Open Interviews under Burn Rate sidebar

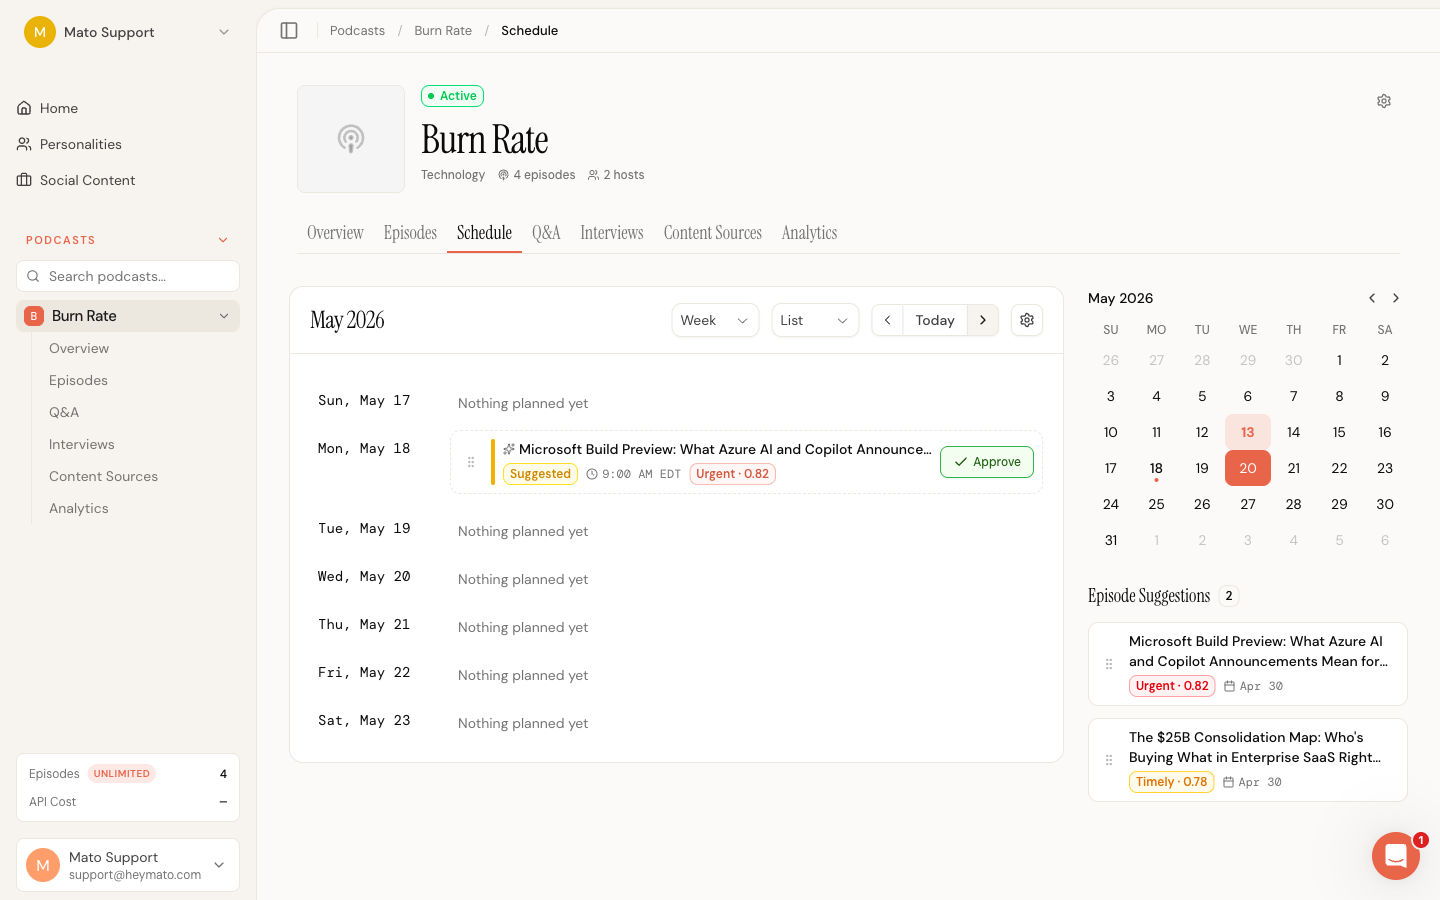pos(82,444)
